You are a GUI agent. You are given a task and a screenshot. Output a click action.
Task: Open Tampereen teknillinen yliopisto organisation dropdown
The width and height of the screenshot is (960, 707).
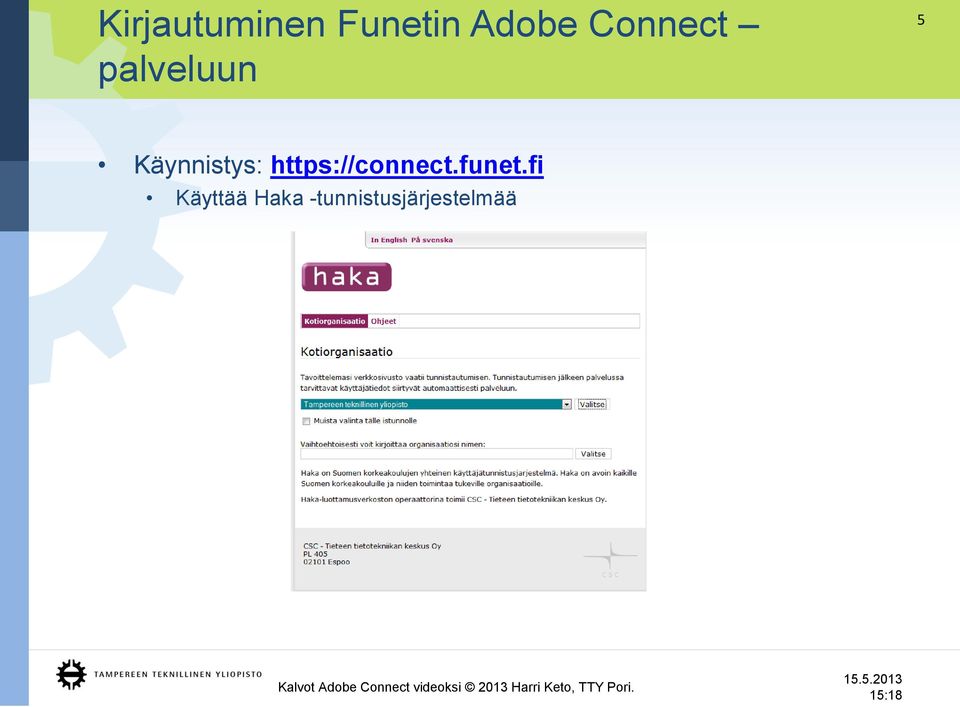(x=436, y=405)
